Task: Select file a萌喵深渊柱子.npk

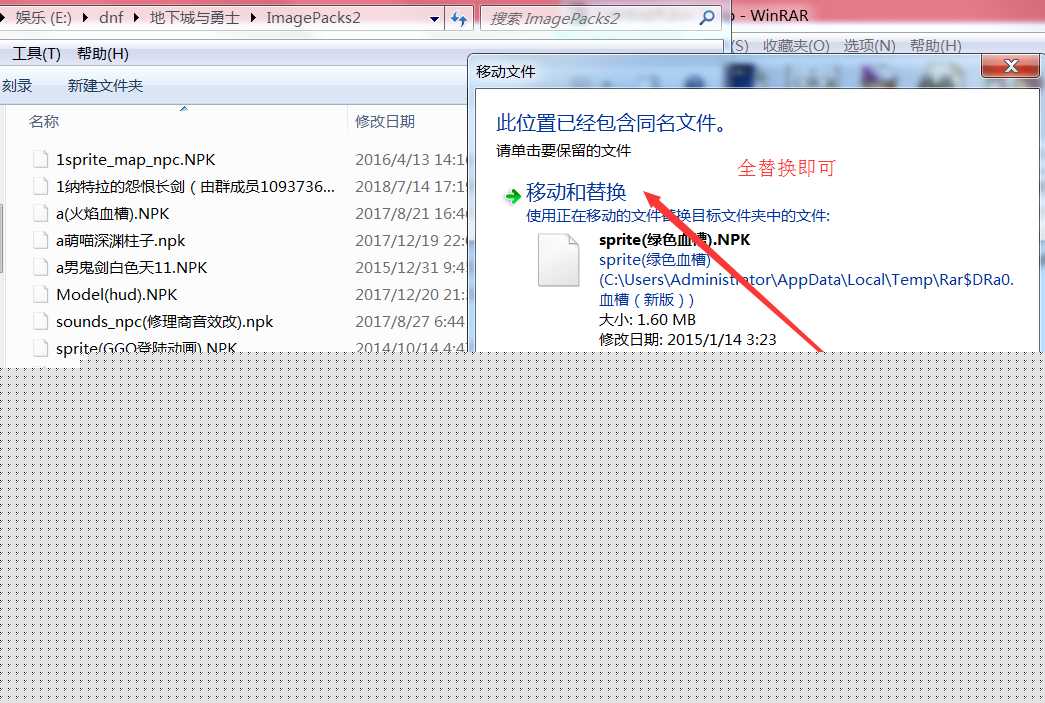Action: (x=121, y=241)
